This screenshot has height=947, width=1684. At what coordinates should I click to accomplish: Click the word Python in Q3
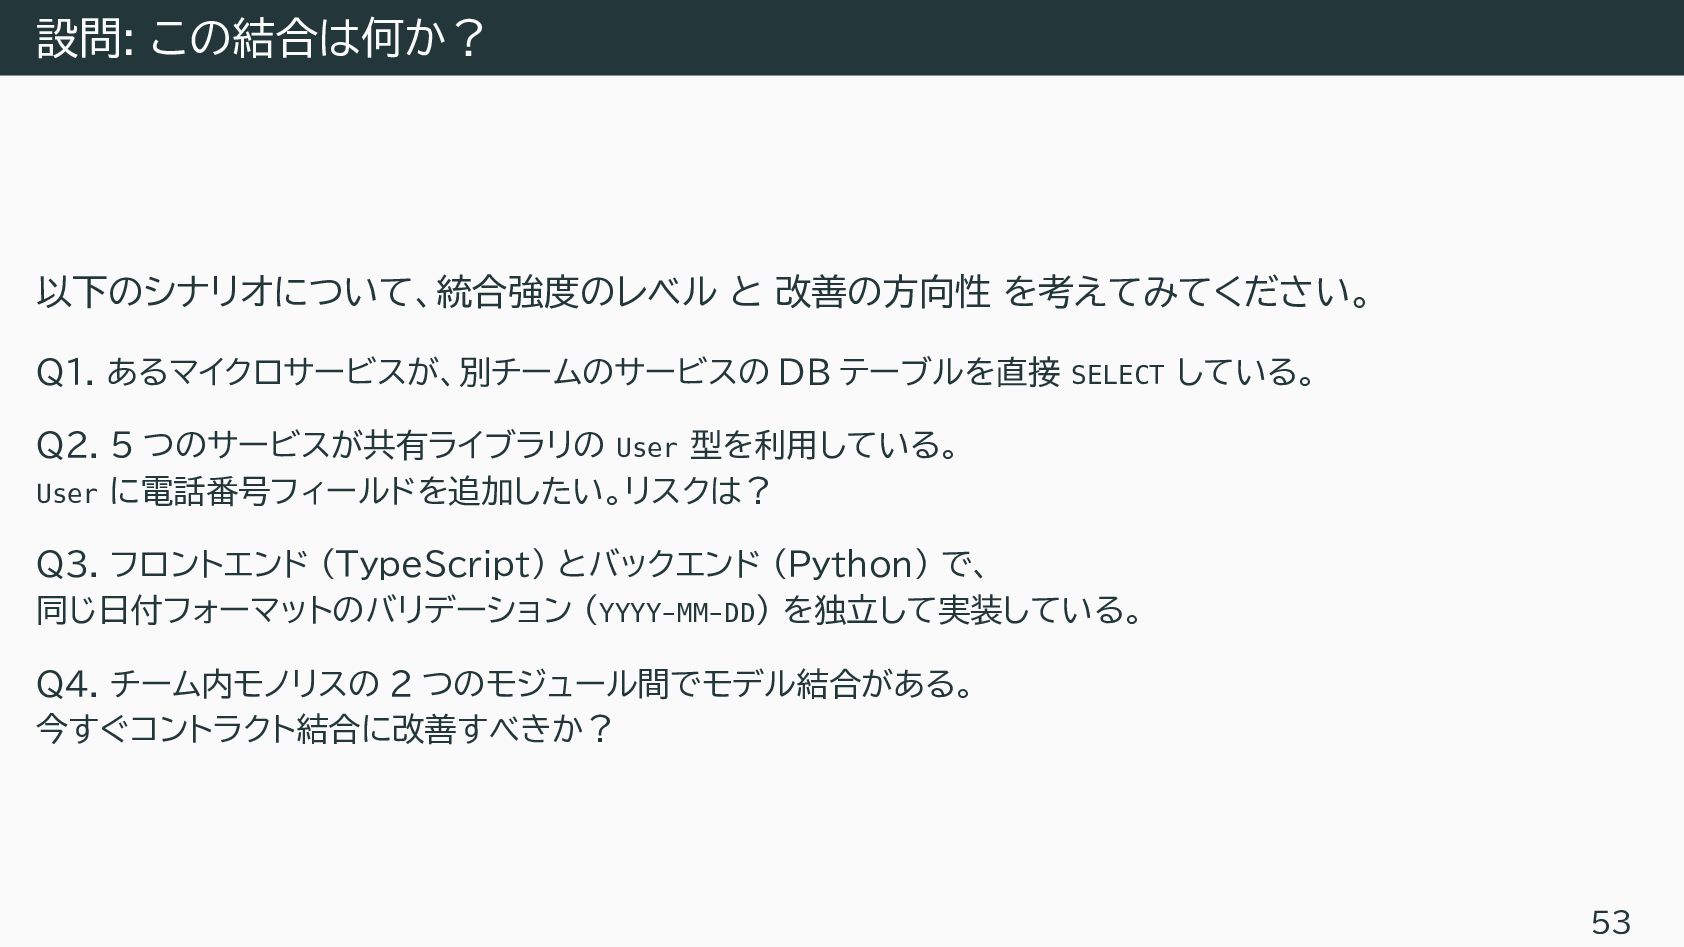851,565
